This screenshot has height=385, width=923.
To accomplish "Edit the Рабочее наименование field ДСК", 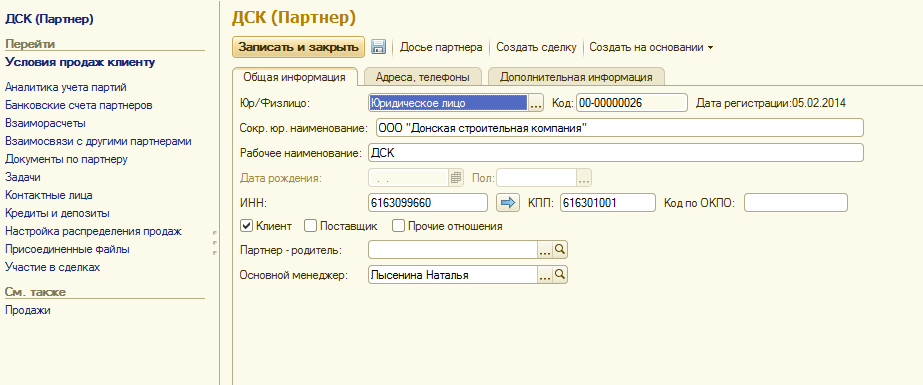I will (x=616, y=153).
